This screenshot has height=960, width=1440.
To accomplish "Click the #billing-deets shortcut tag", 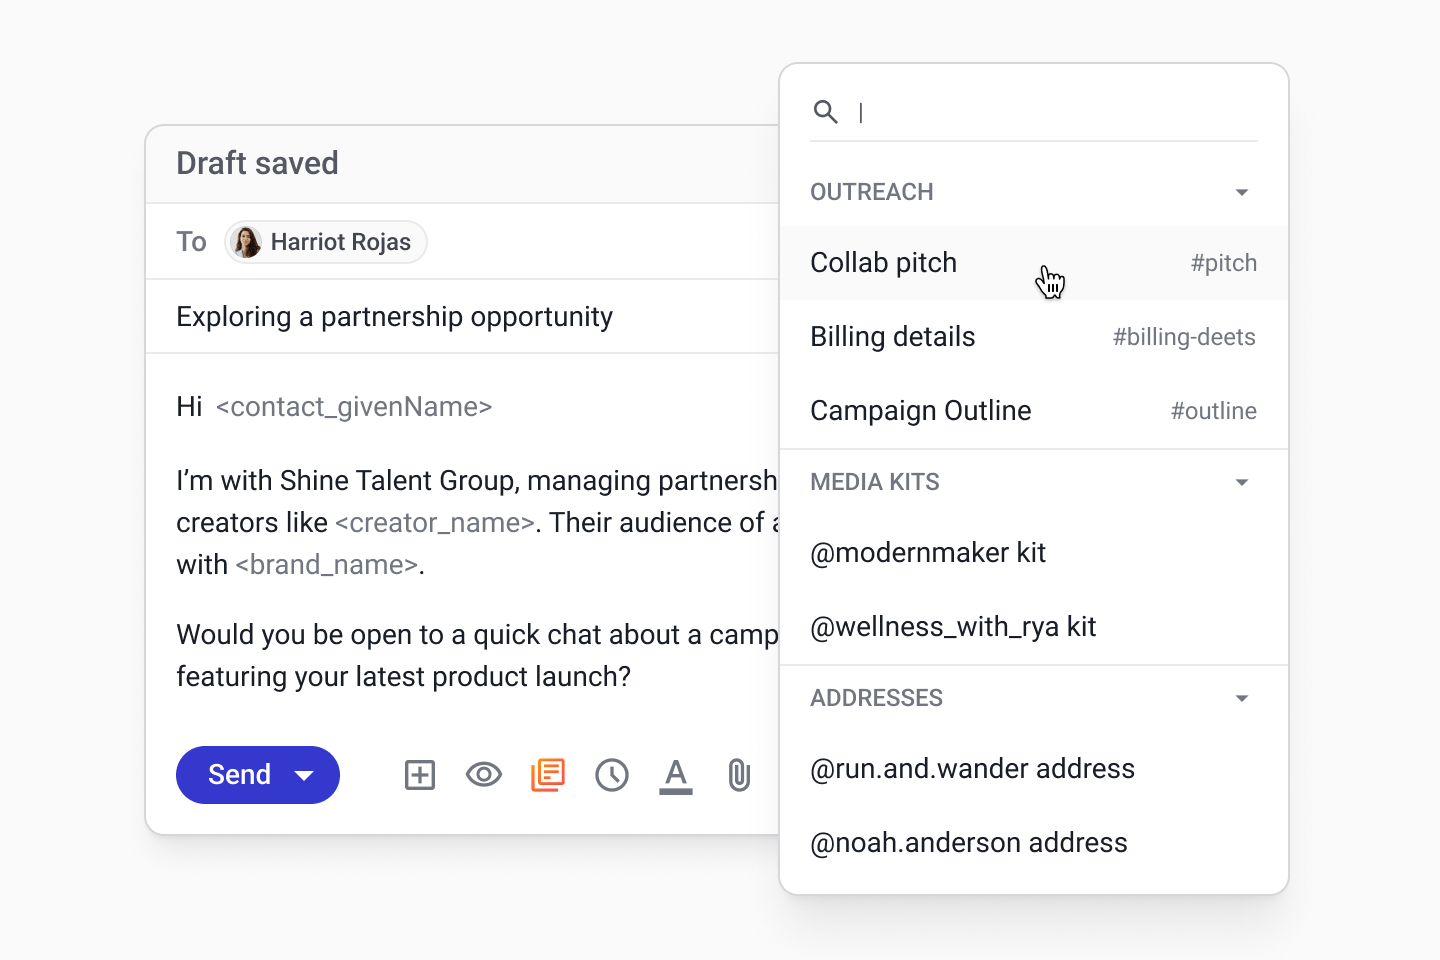I will coord(1184,337).
